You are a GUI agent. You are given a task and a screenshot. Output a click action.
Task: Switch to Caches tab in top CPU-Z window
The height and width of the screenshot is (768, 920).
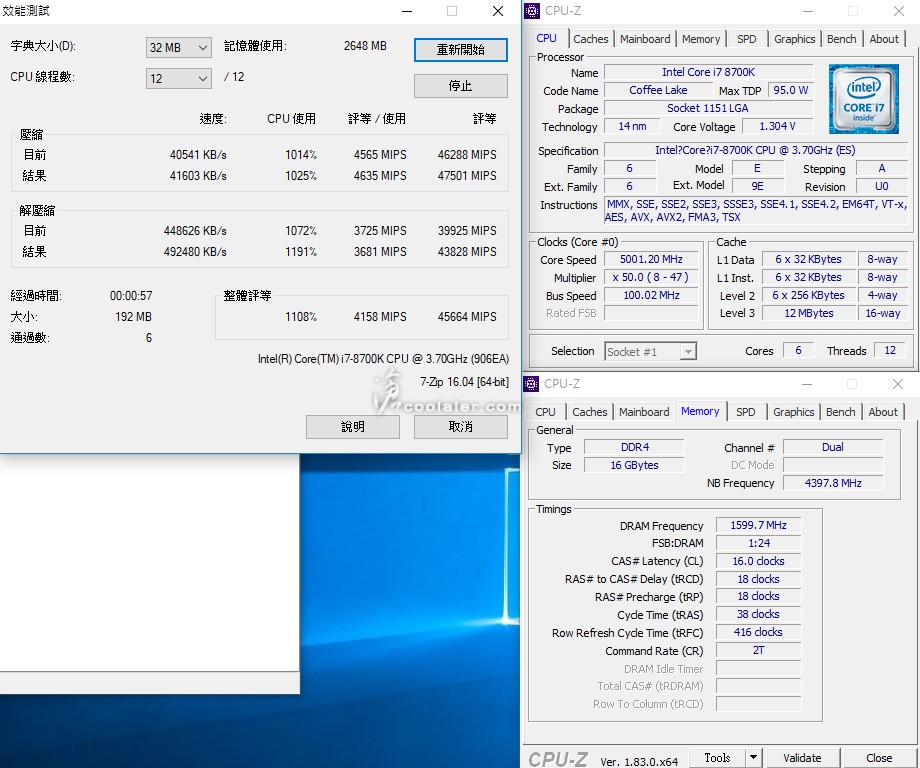[x=590, y=39]
